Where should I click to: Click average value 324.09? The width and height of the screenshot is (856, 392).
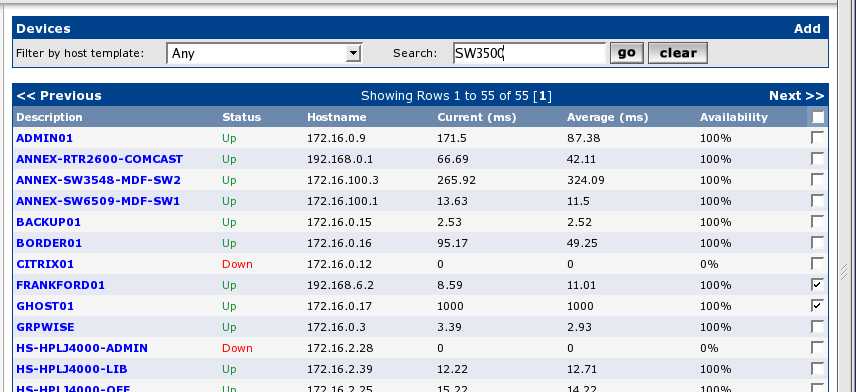(x=585, y=180)
